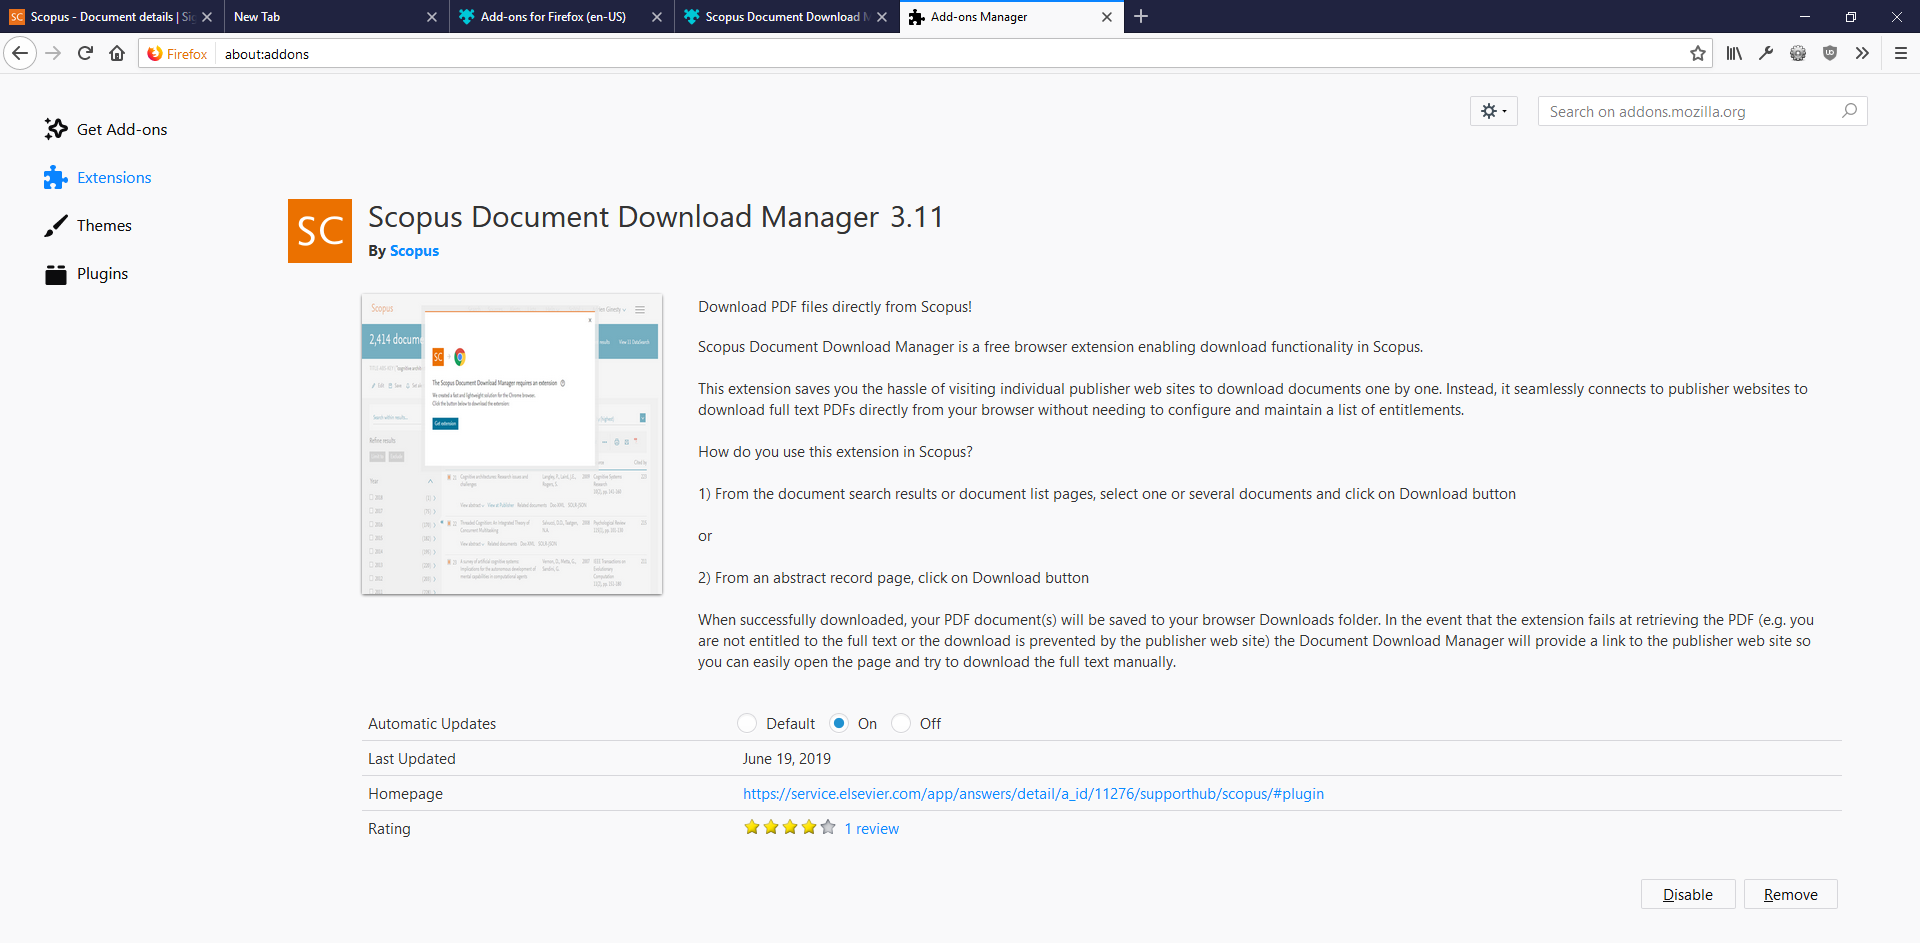Show more toolbar items with the overflow chevron
Viewport: 1920px width, 943px height.
[x=1862, y=54]
